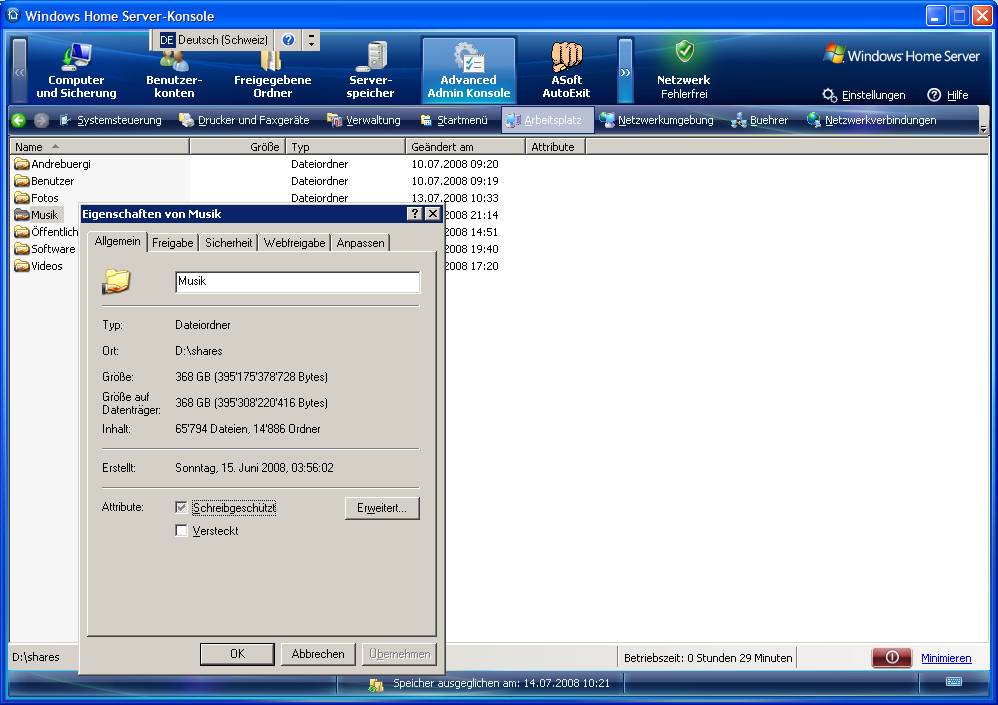The height and width of the screenshot is (705, 998).
Task: Sort by the Größe column header
Action: pyautogui.click(x=237, y=147)
